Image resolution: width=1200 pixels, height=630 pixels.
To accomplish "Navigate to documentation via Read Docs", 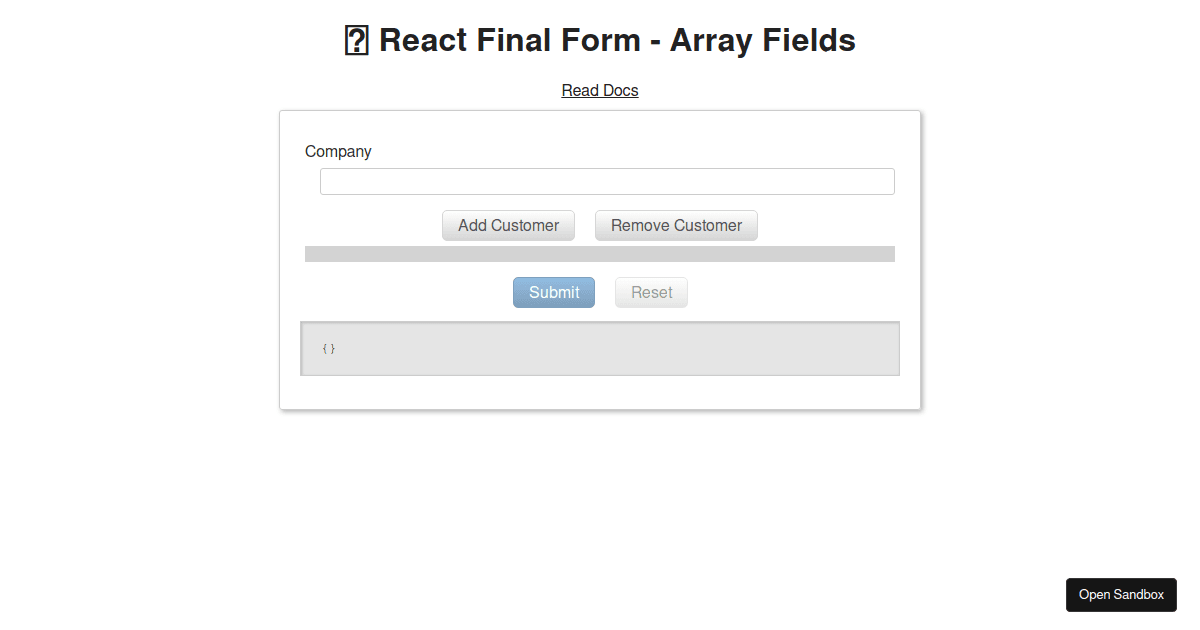I will [x=600, y=90].
